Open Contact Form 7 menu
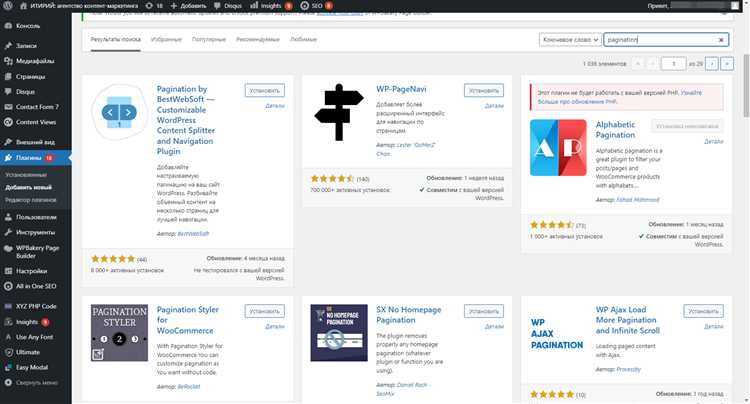 tap(36, 107)
